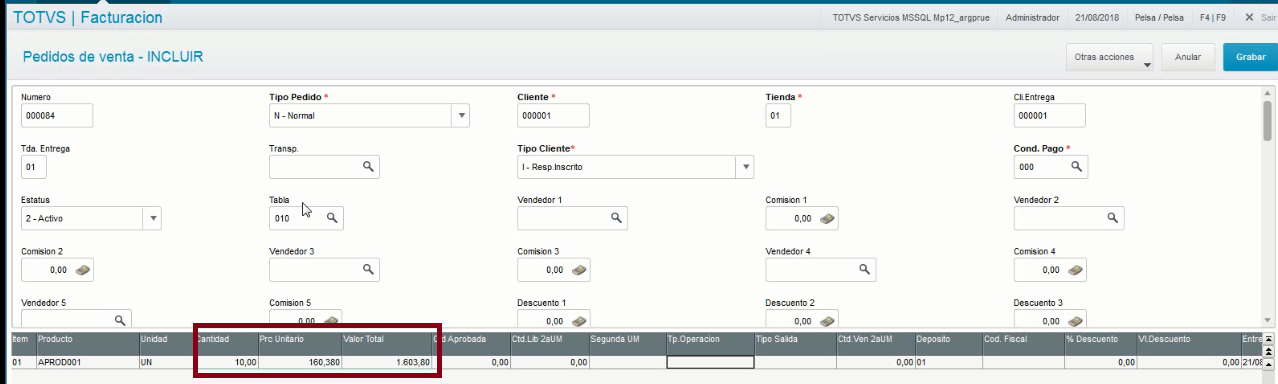Screen dimensions: 1278x384
Task: Click the Cli.Entrega input field
Action: pos(1050,115)
